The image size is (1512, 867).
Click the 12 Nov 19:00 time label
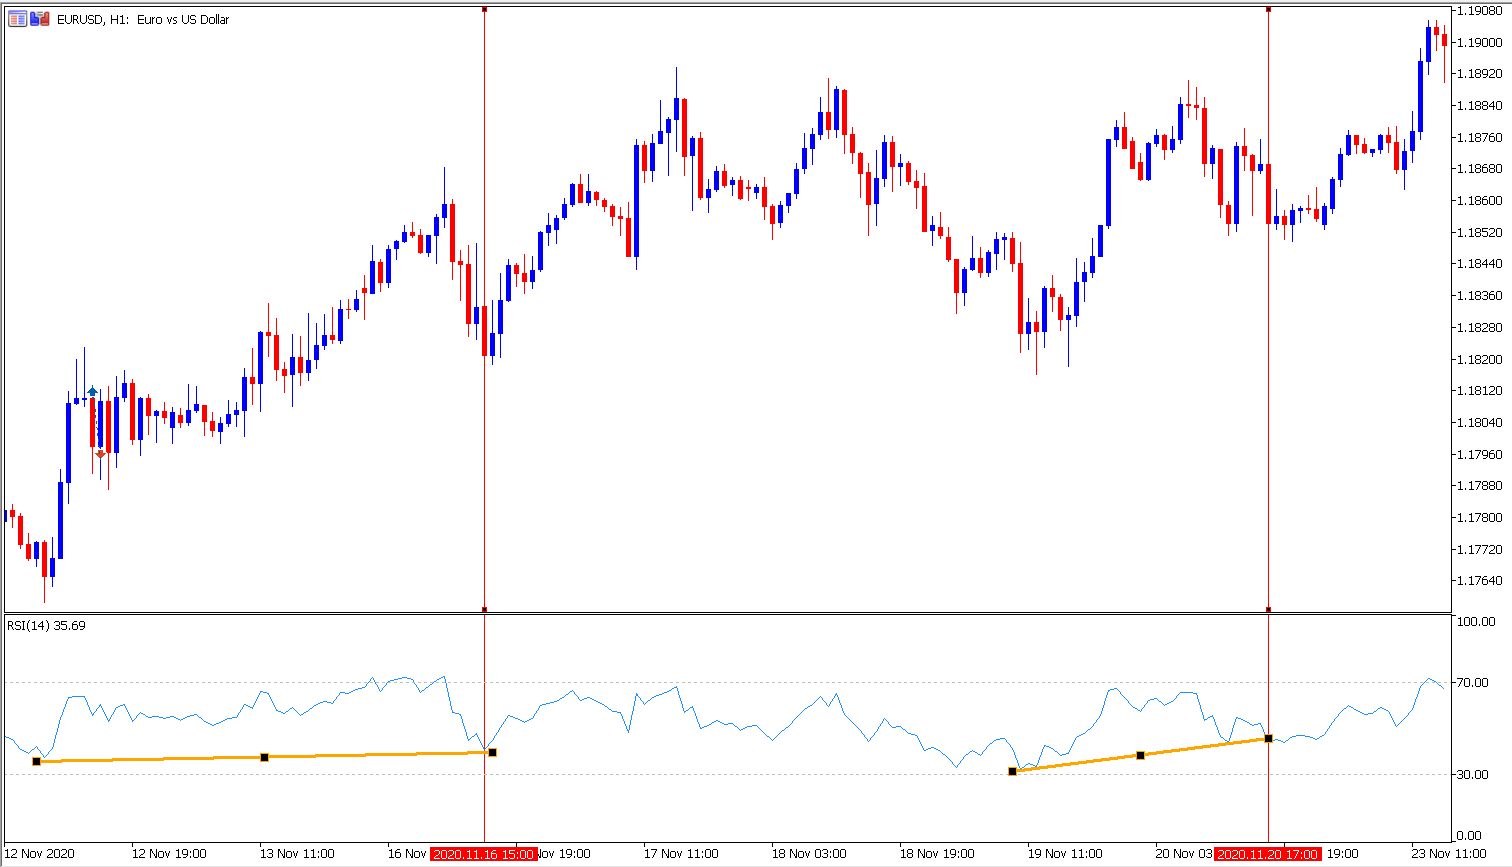[x=169, y=854]
